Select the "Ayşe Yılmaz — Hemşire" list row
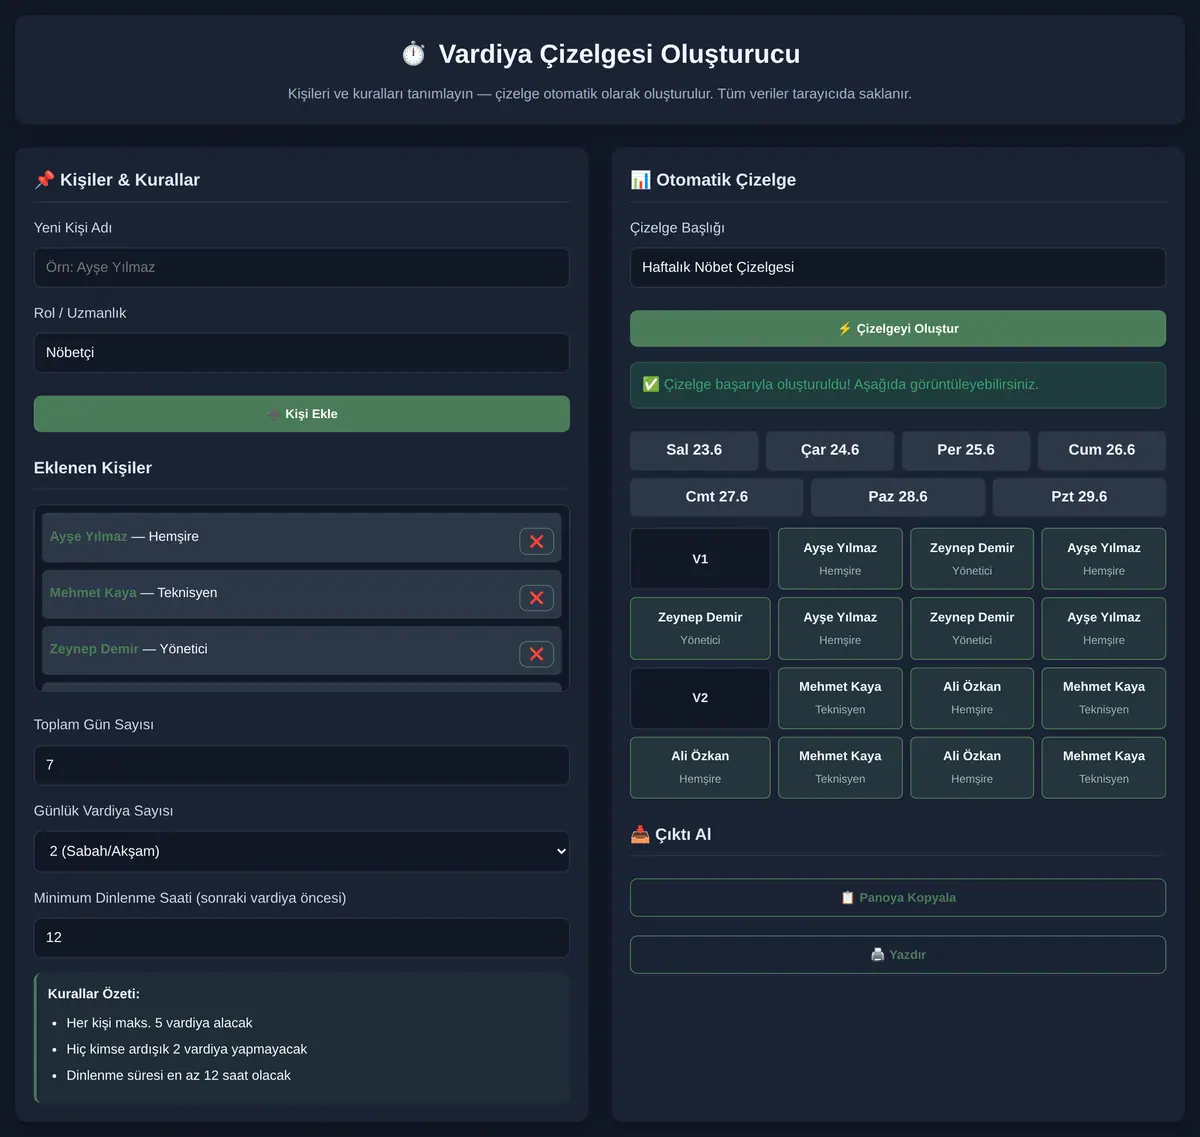The image size is (1200, 1137). point(302,538)
